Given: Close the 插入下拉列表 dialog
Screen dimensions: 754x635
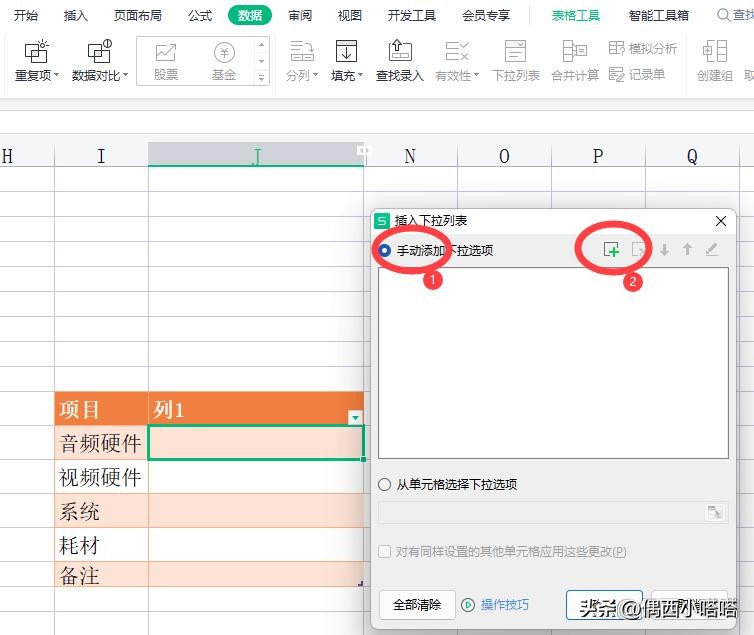Looking at the screenshot, I should pyautogui.click(x=720, y=221).
